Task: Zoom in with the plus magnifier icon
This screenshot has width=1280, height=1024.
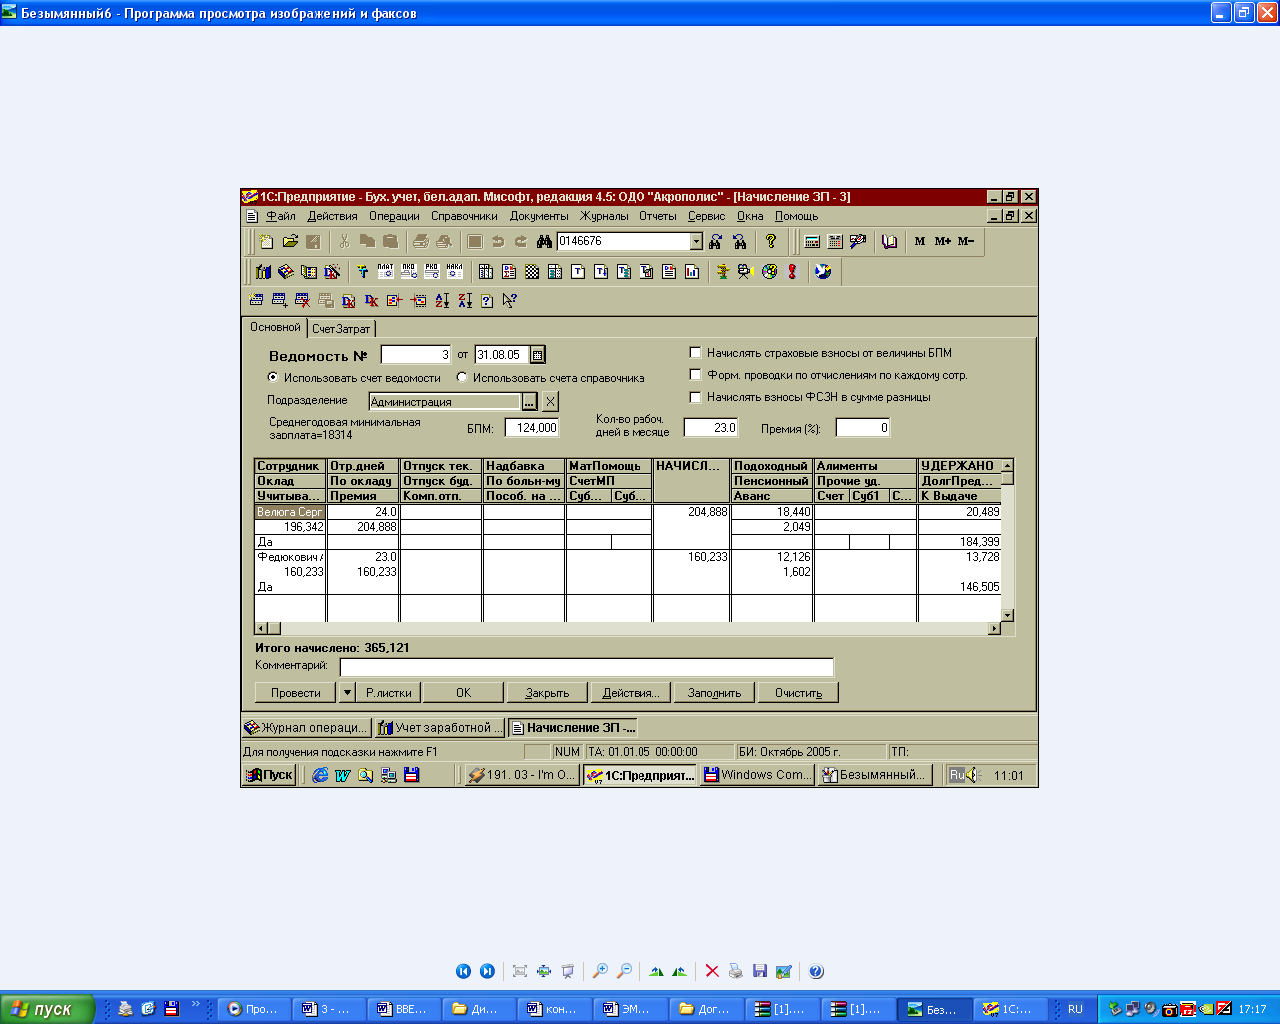Action: (600, 971)
